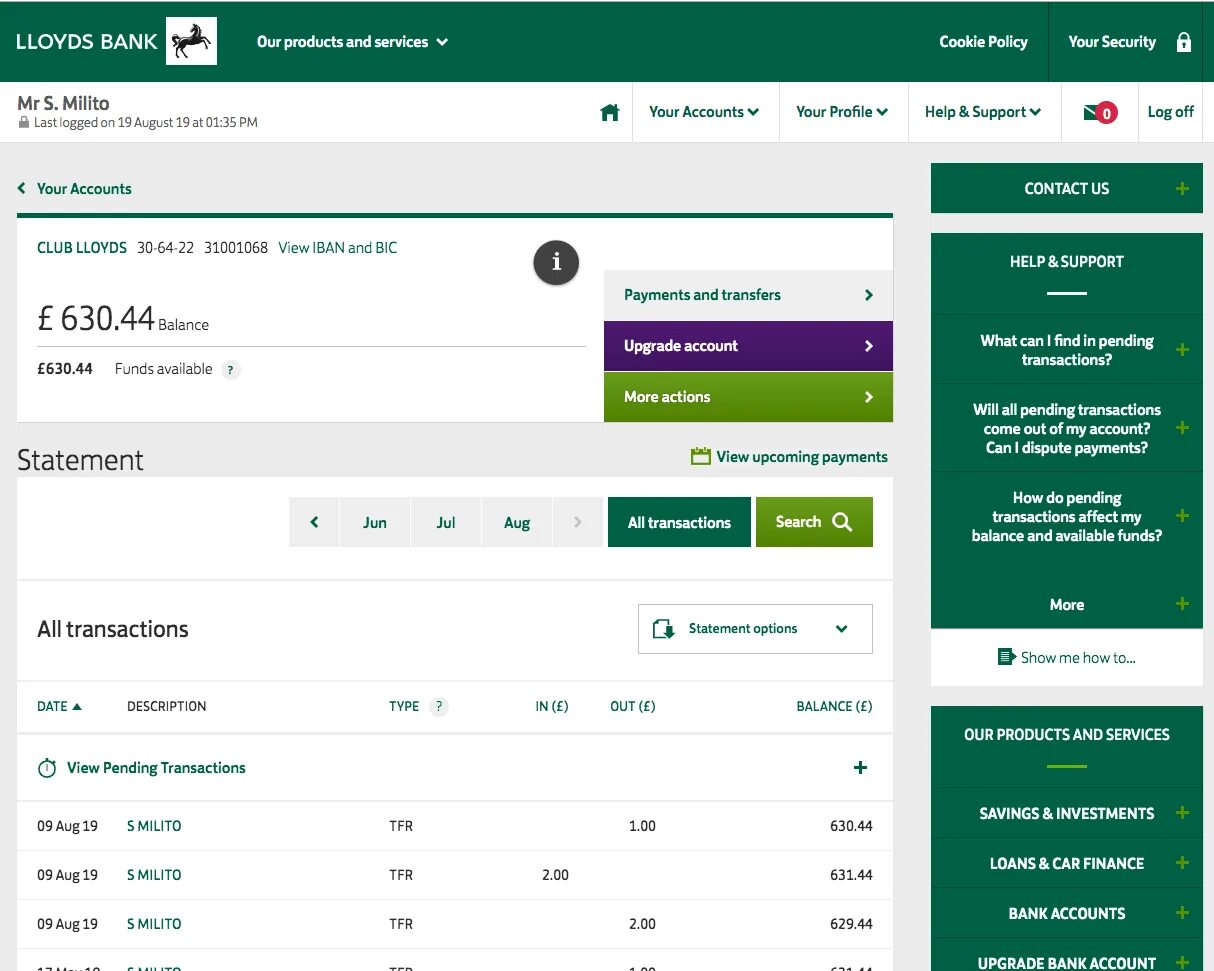Click the document icon beside Show me how to

click(1006, 657)
